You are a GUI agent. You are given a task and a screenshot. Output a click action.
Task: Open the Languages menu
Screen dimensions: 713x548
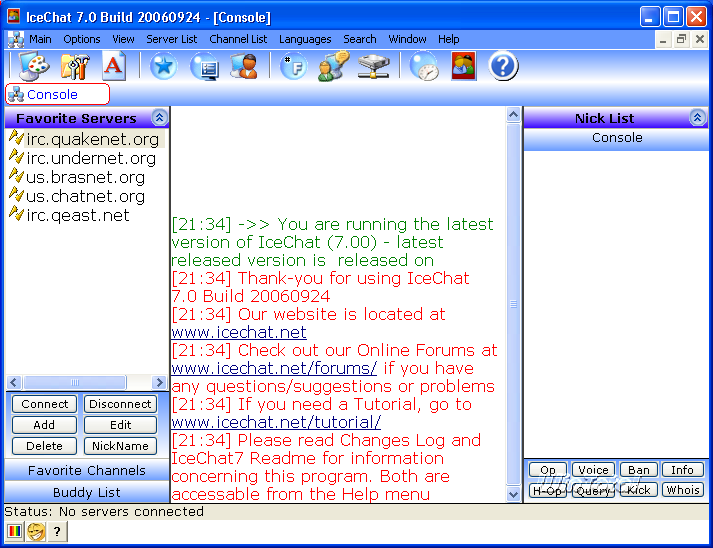(305, 39)
